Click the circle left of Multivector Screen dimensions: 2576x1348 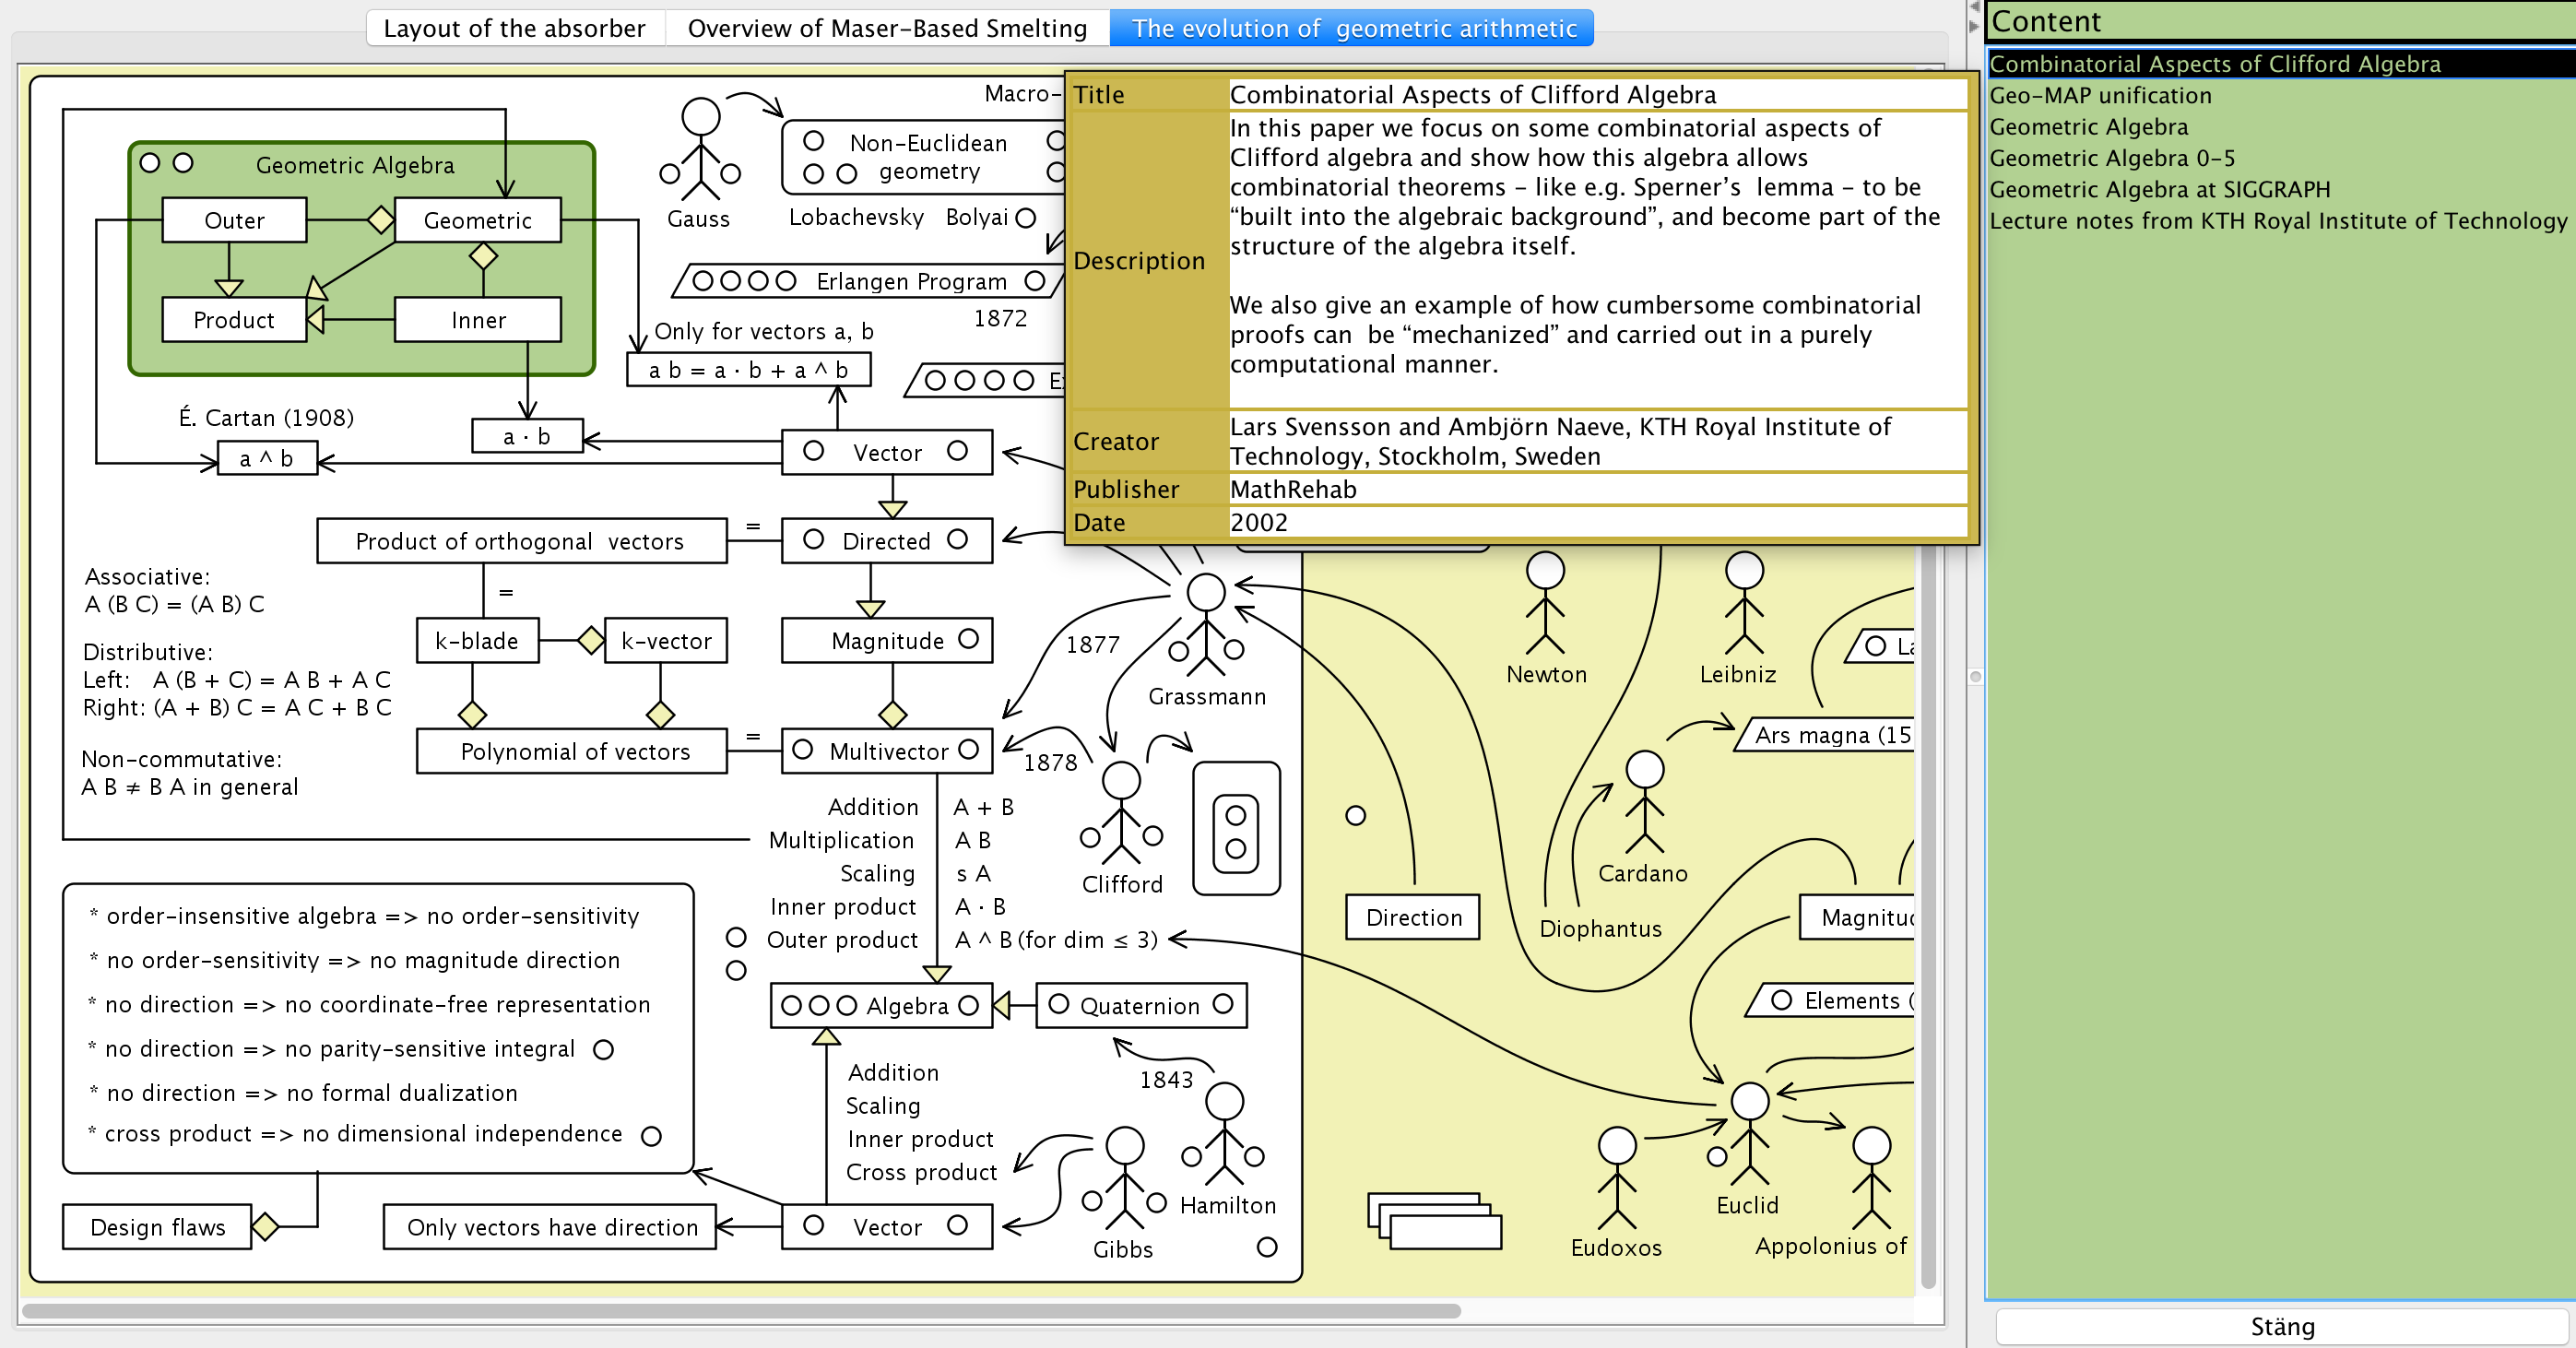tap(802, 750)
